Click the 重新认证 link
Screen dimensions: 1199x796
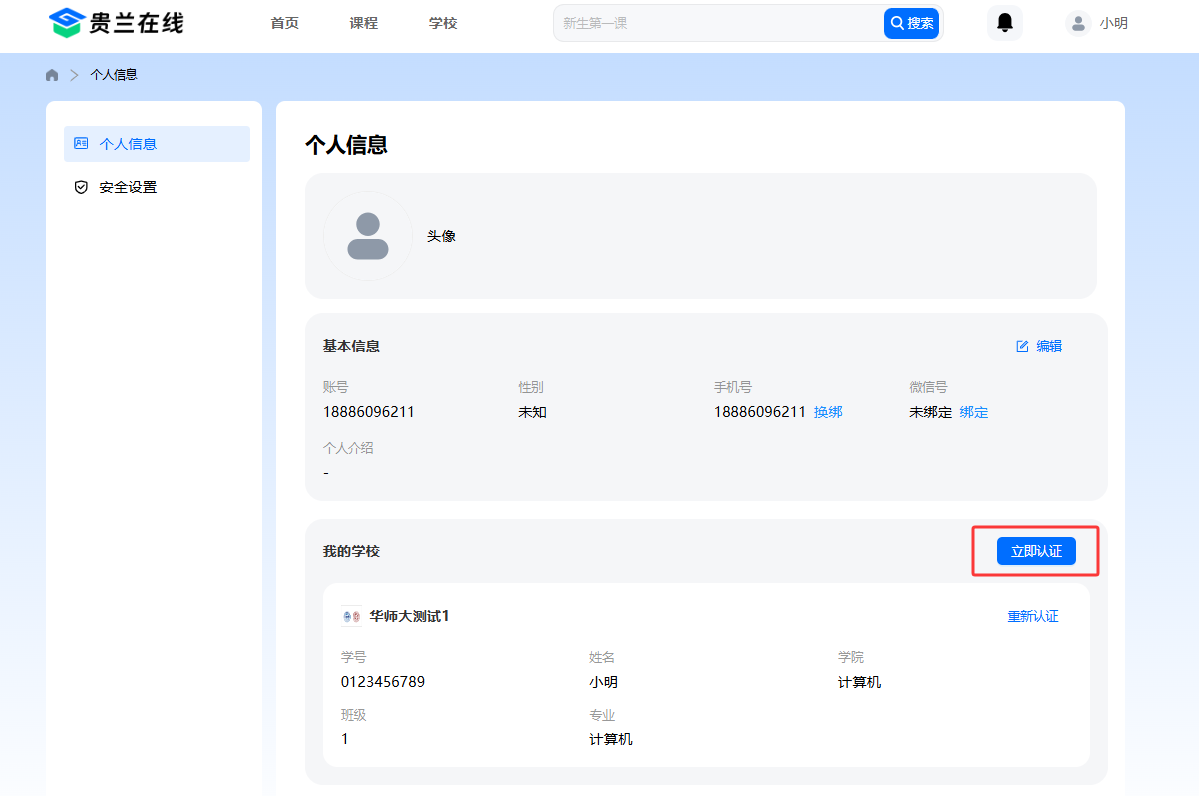click(x=1032, y=616)
